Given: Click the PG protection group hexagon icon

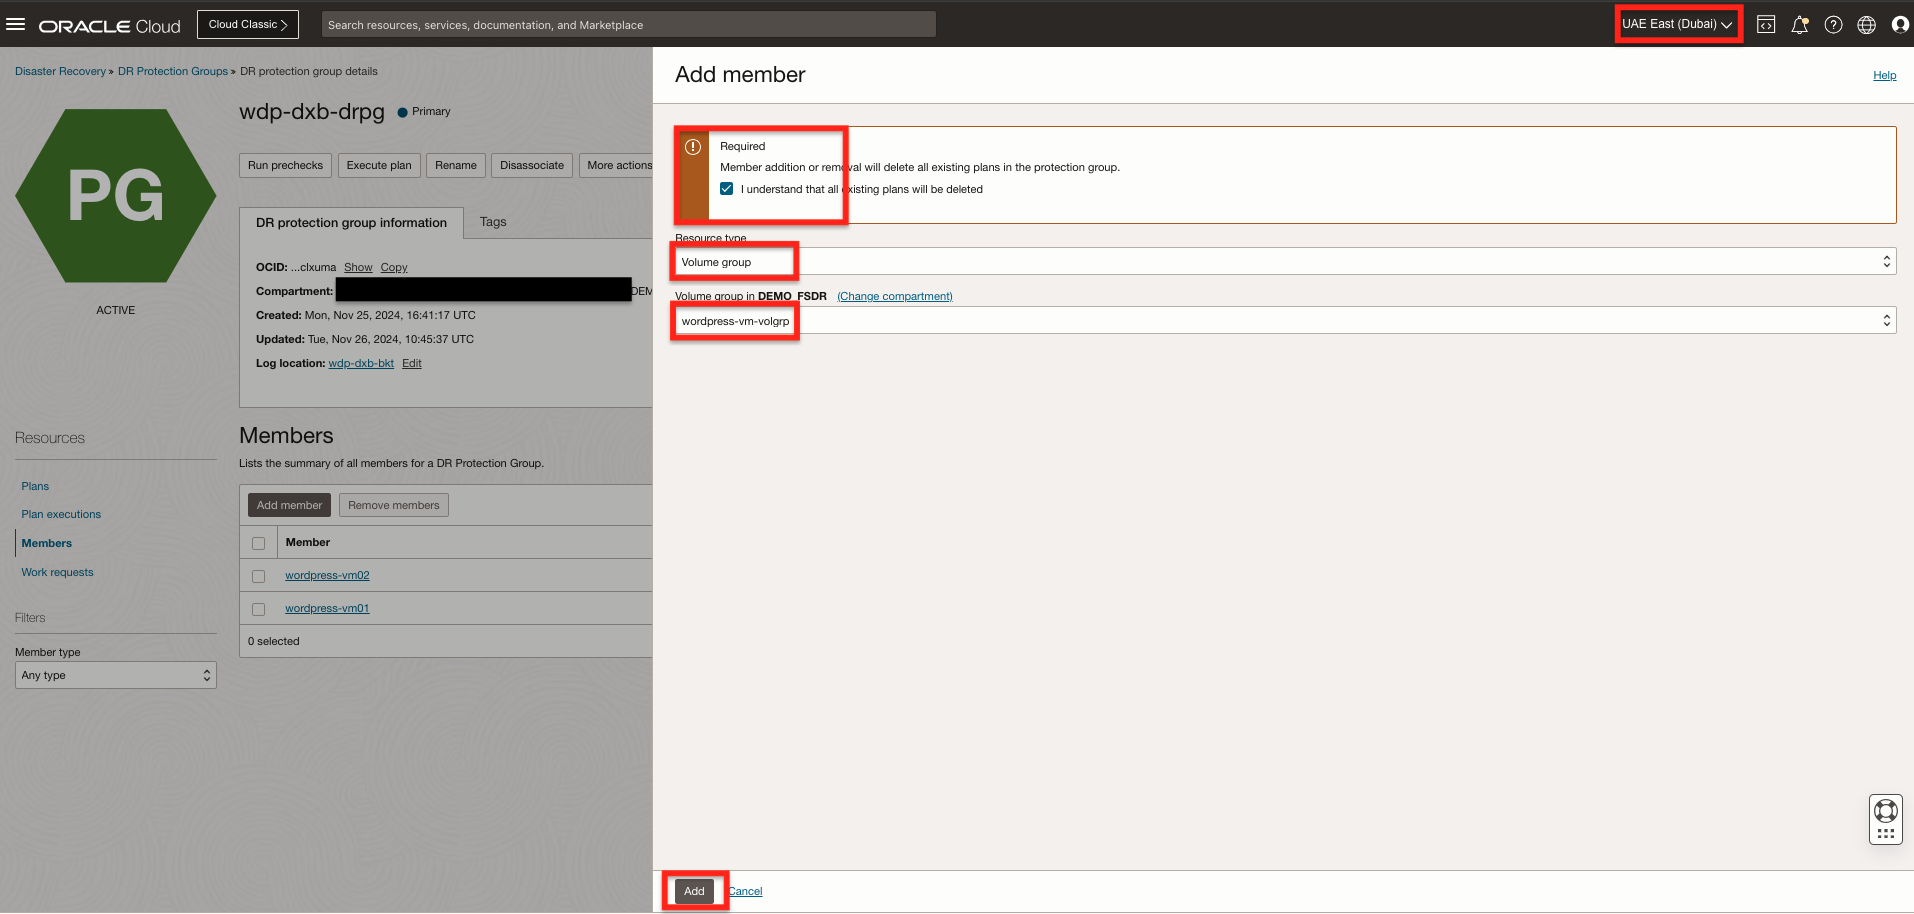Looking at the screenshot, I should (x=116, y=196).
